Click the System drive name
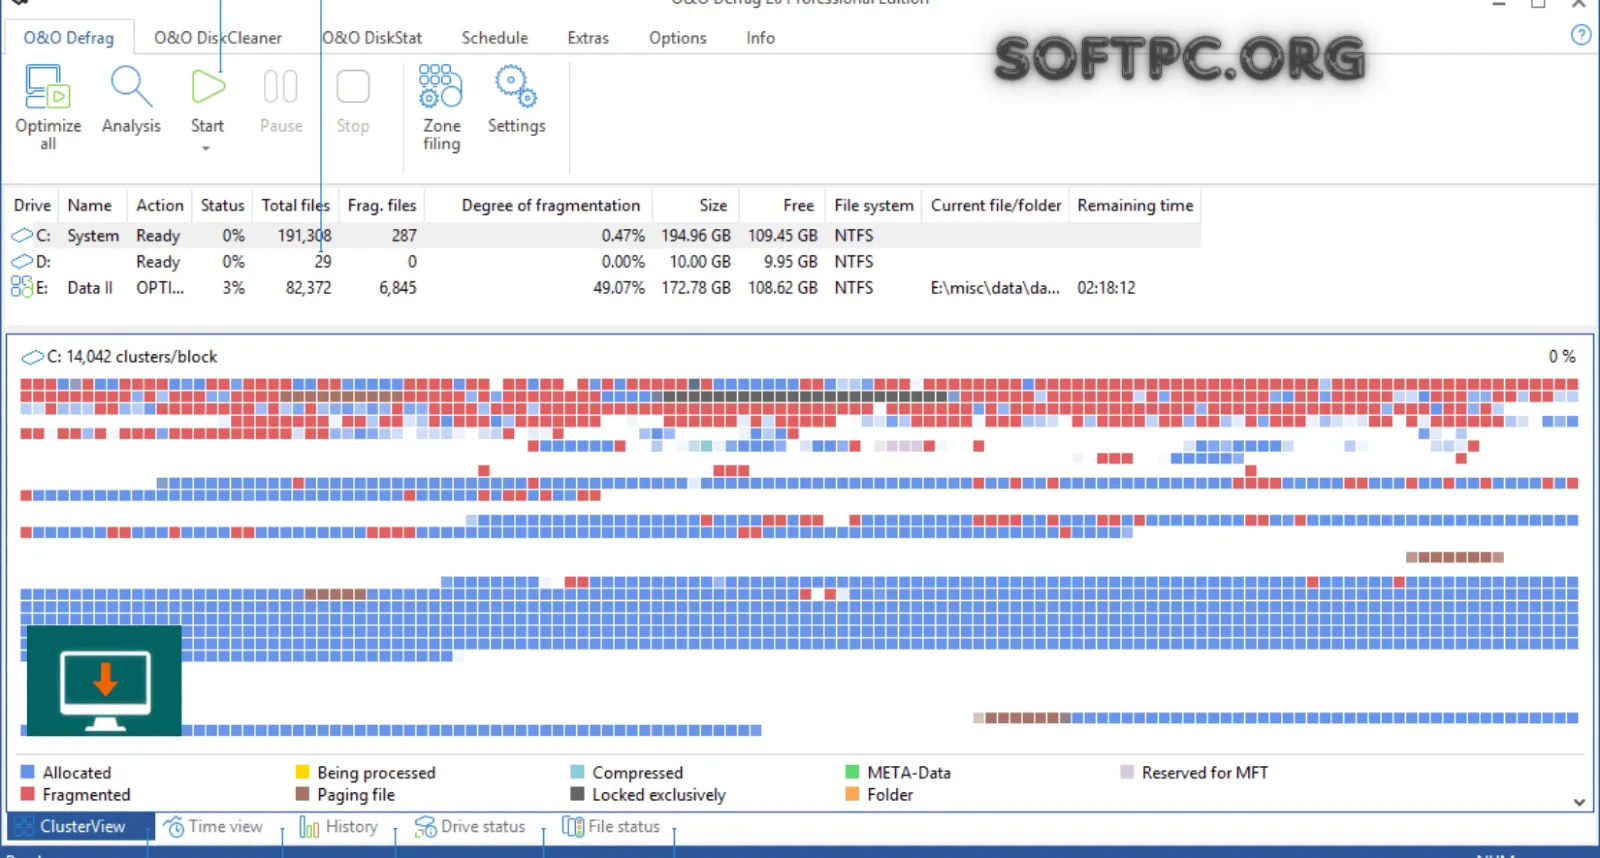Screen dimensions: 1600x858 click(x=93, y=236)
